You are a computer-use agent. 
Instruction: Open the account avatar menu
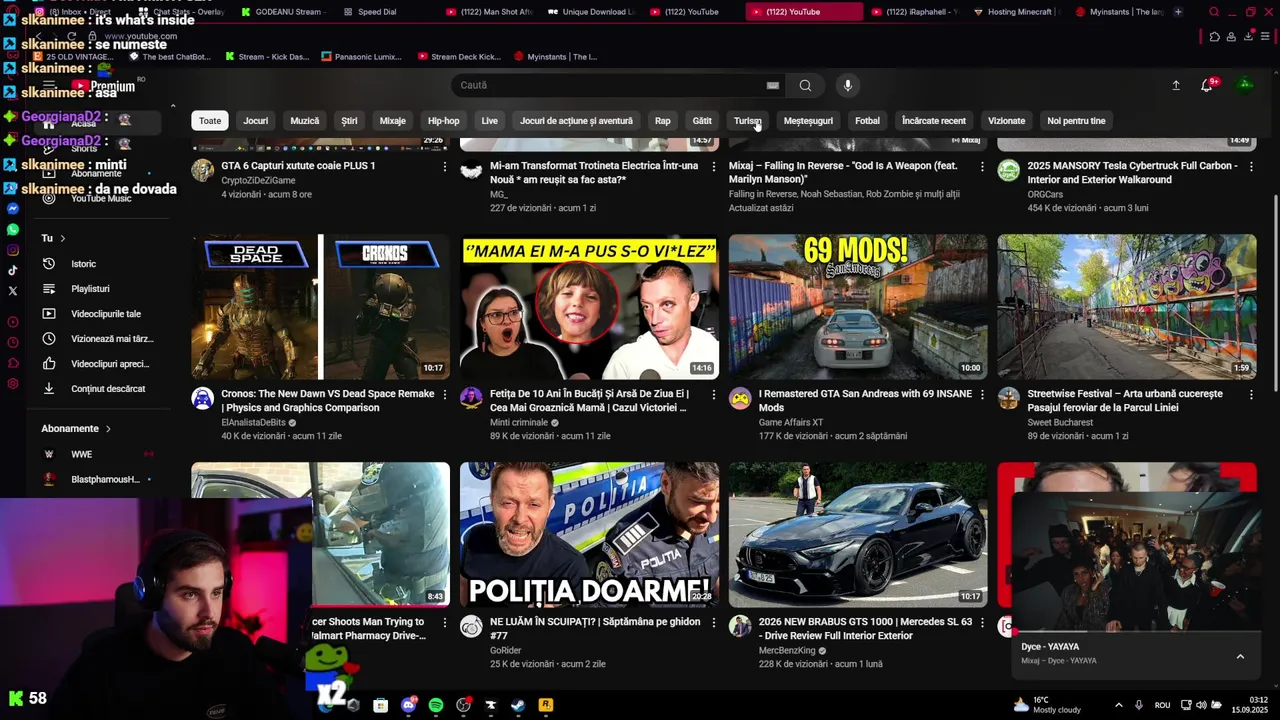click(x=1245, y=85)
